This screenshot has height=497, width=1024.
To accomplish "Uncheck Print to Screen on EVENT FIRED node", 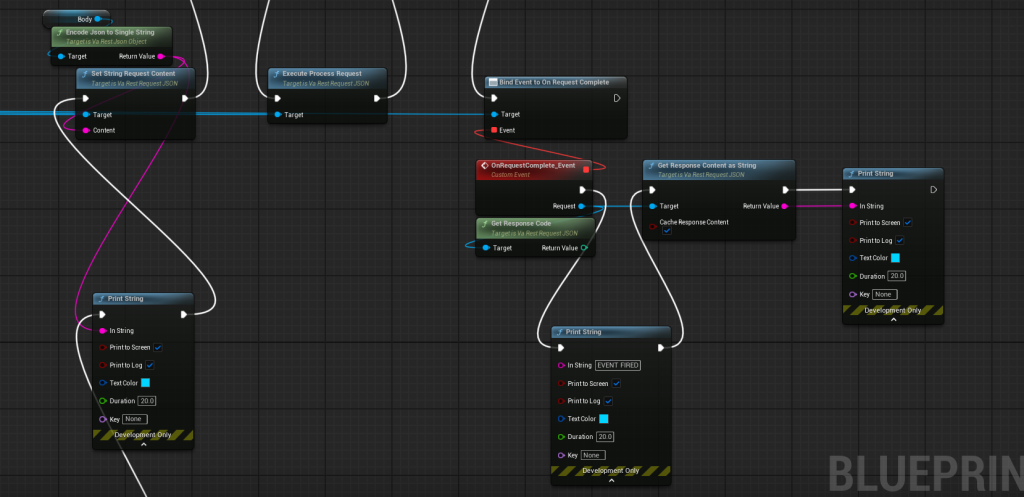I will [616, 383].
